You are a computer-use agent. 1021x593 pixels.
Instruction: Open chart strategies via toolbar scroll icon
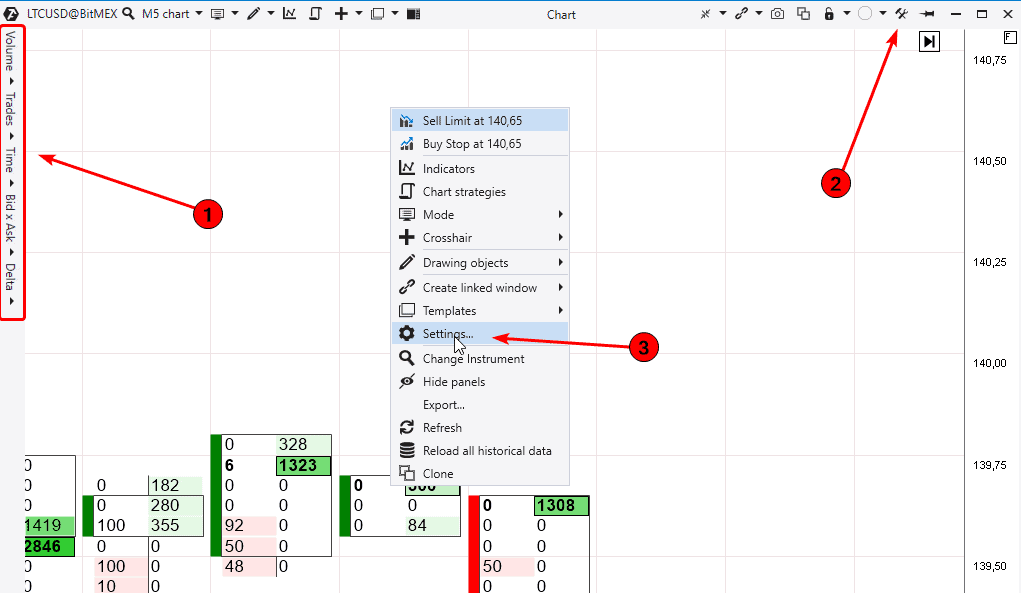315,14
